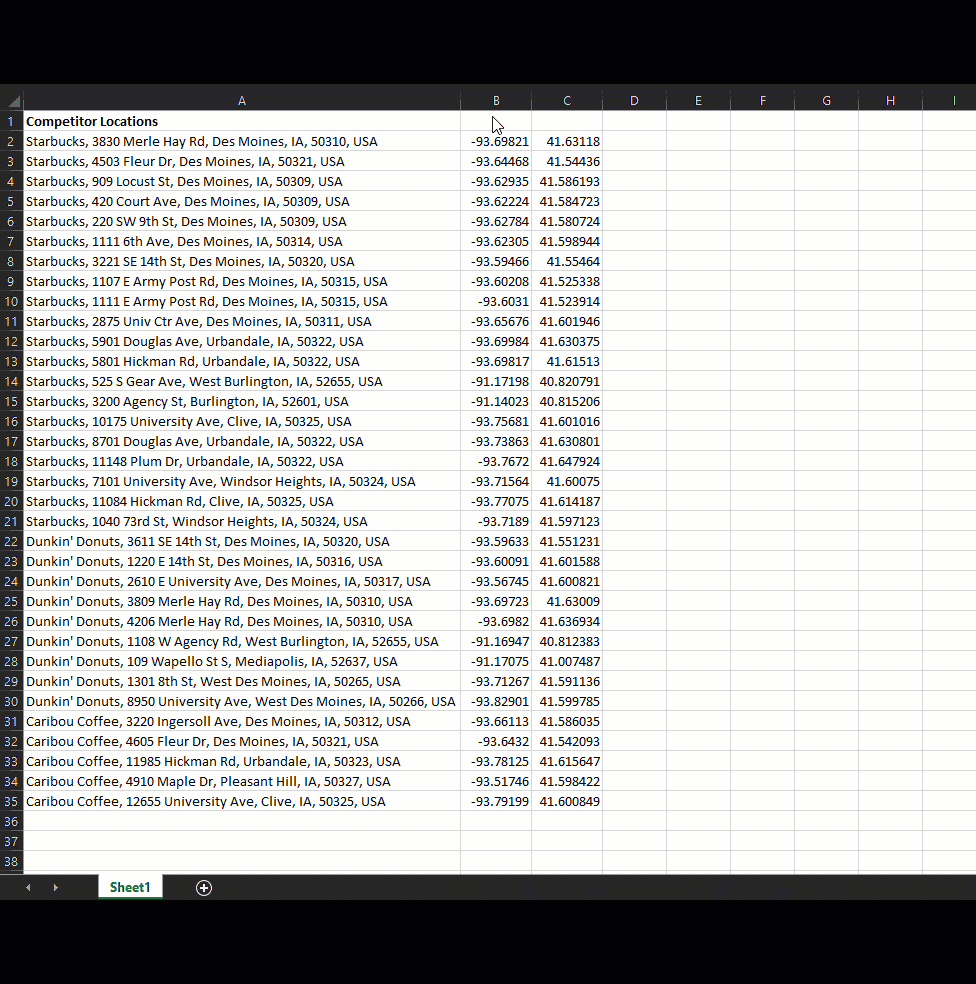Click latitude value 41.007487

(x=567, y=661)
